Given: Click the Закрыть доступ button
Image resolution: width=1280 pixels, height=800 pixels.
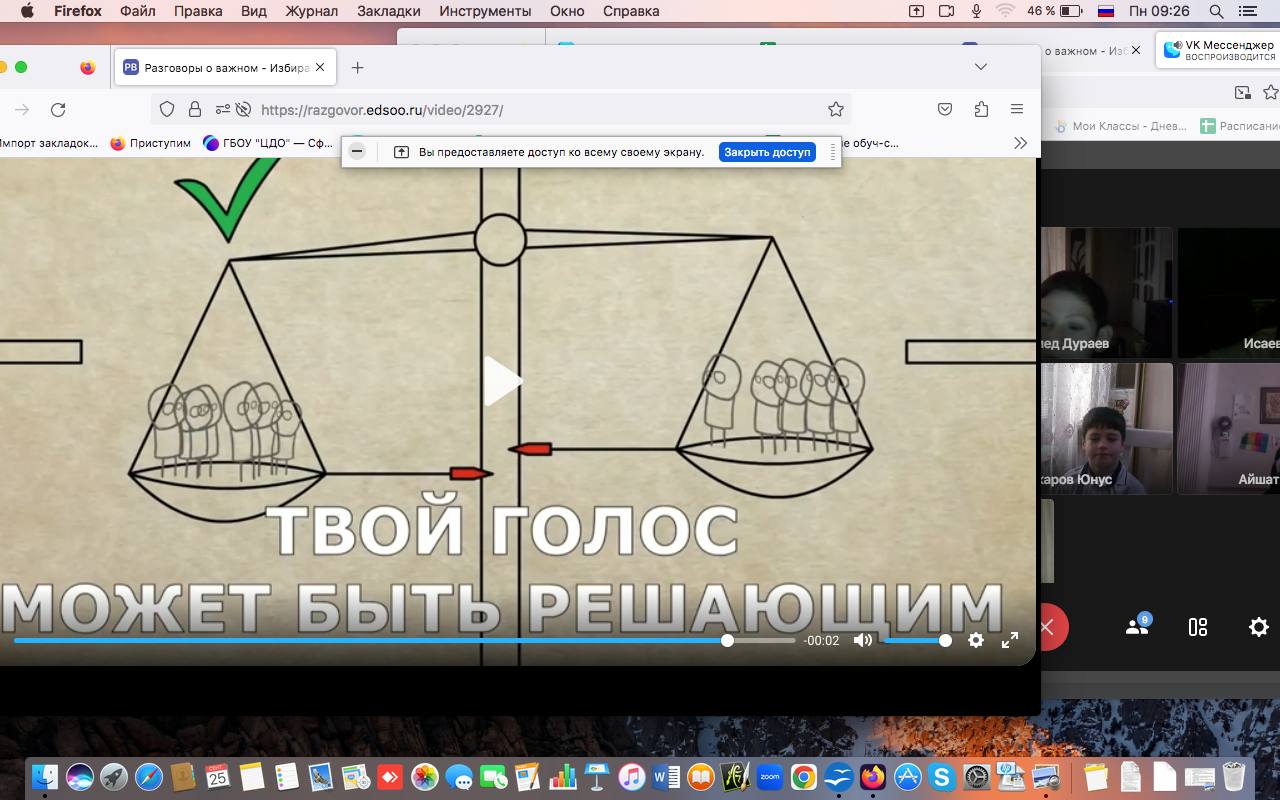Looking at the screenshot, I should pyautogui.click(x=767, y=152).
